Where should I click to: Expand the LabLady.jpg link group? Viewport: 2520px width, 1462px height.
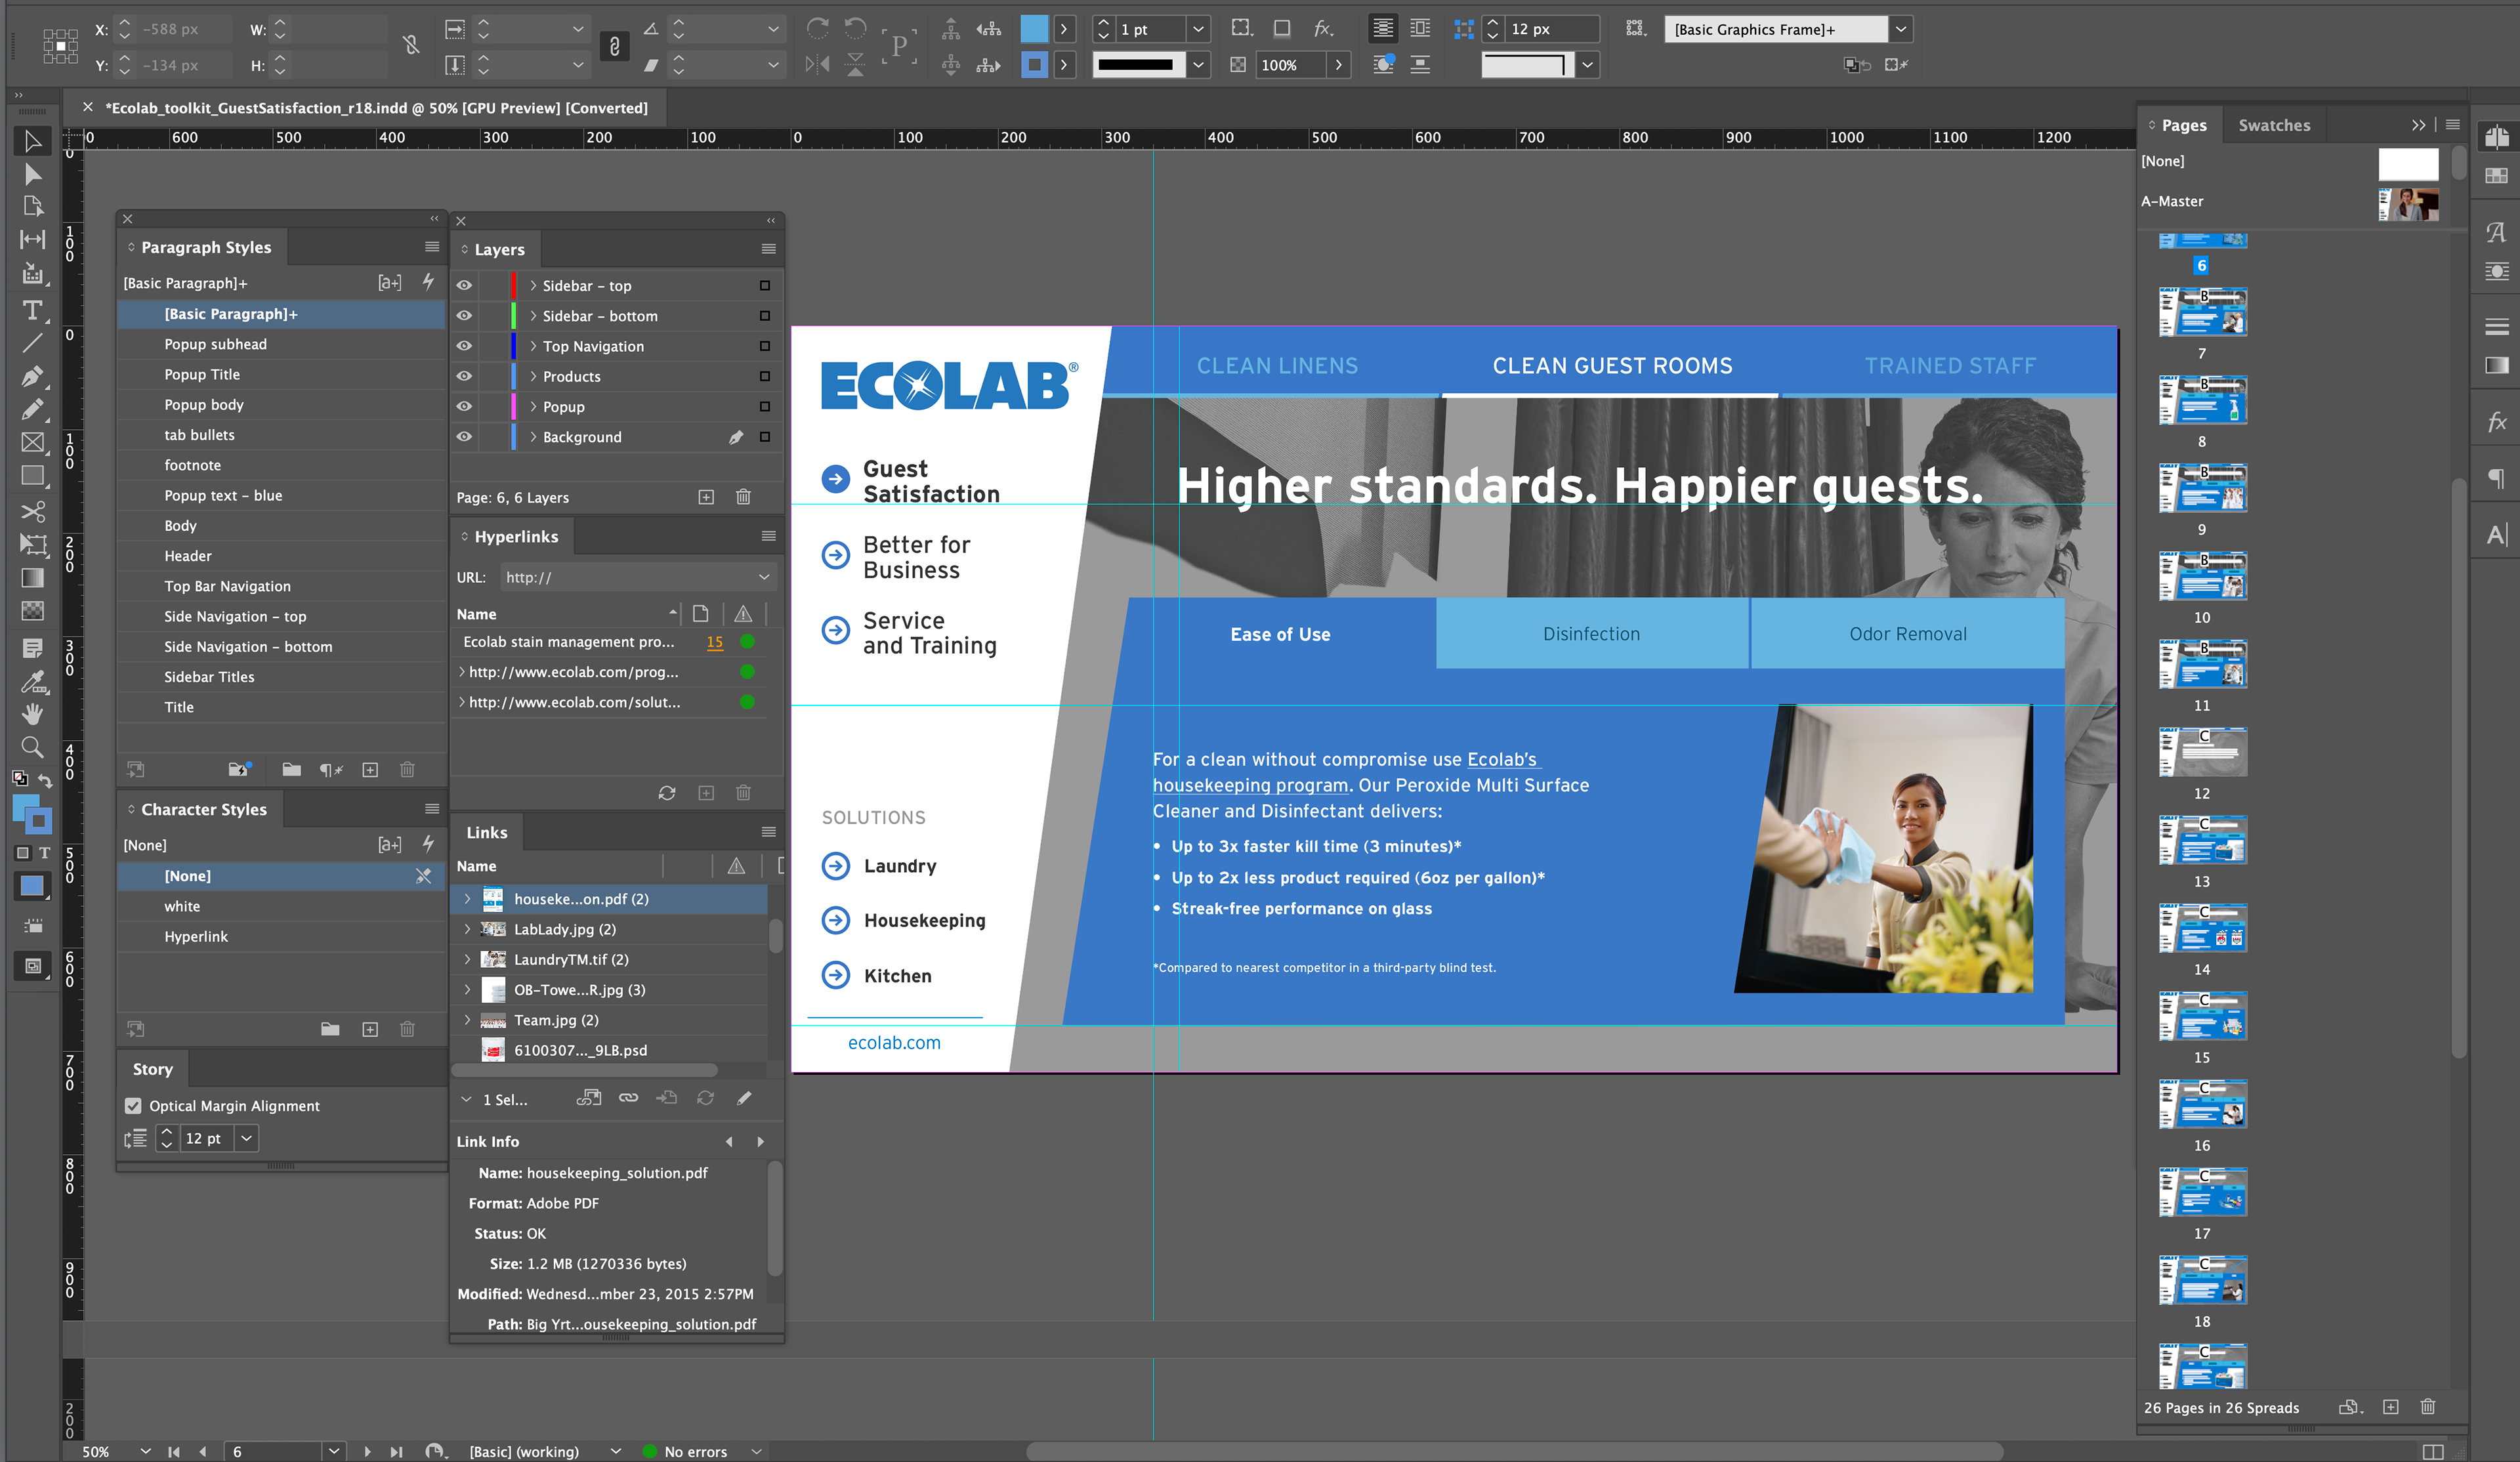pyautogui.click(x=467, y=929)
